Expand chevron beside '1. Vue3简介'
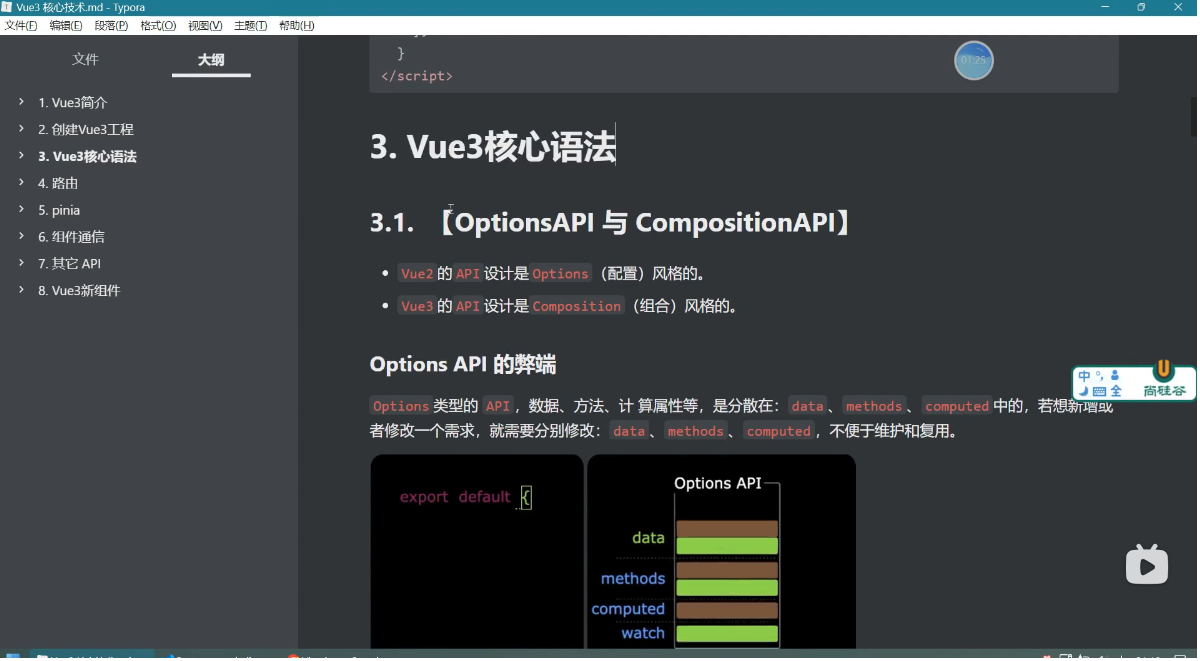Image resolution: width=1200 pixels, height=661 pixels. pos(20,102)
